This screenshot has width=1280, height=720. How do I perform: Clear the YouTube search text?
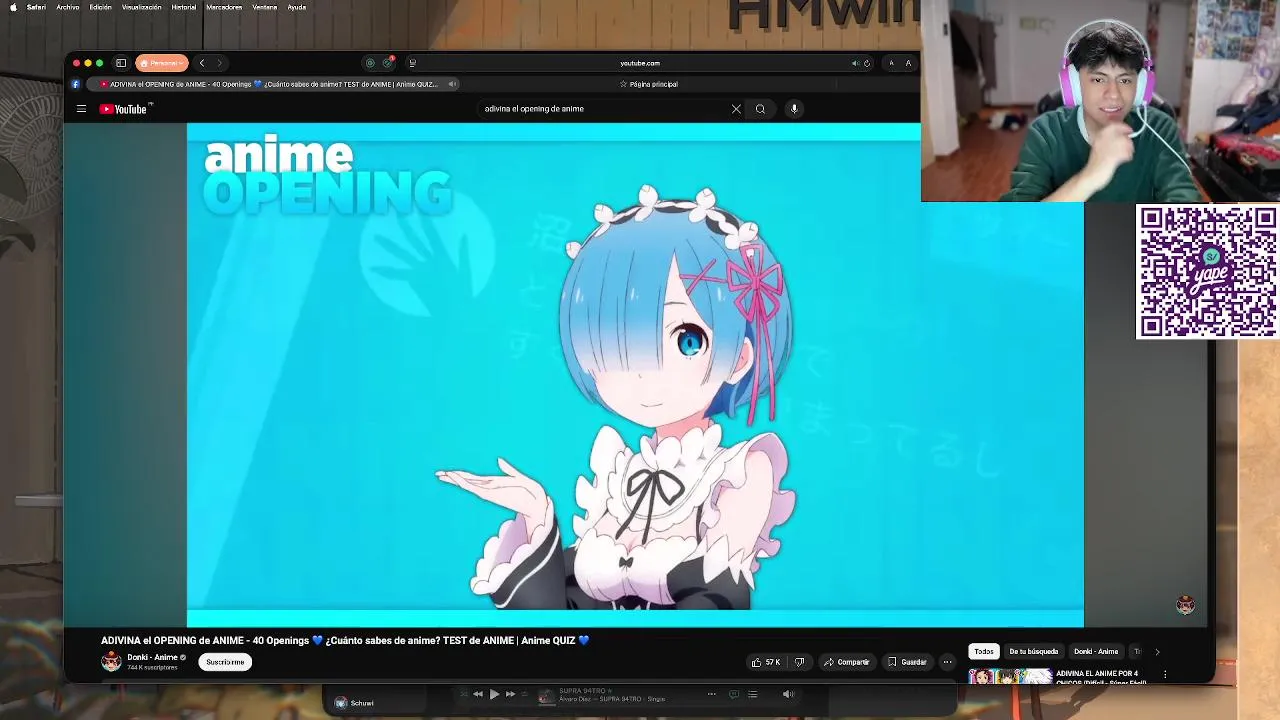click(736, 109)
